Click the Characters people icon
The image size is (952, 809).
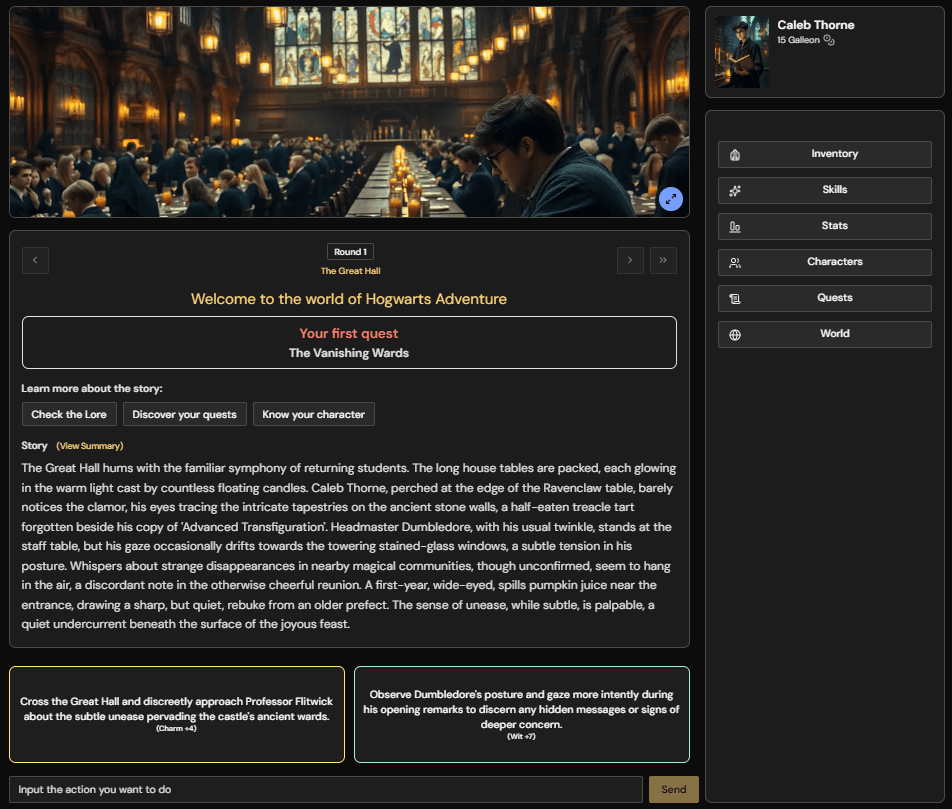pyautogui.click(x=735, y=262)
